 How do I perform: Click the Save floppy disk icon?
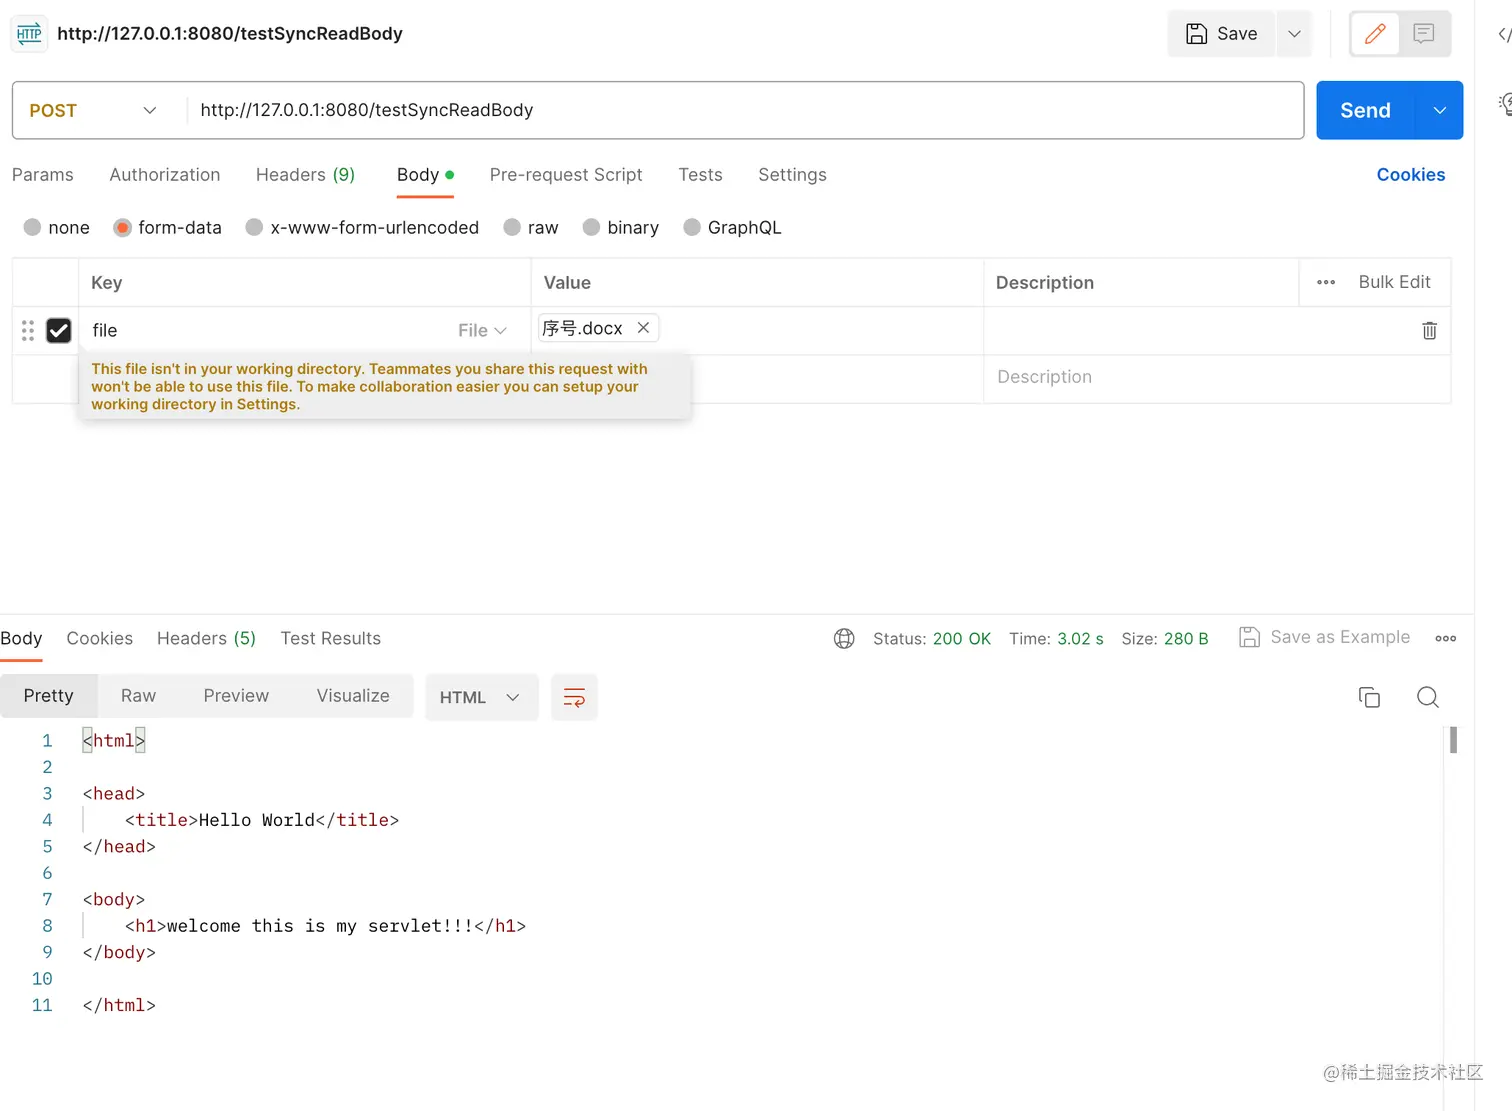(1196, 34)
